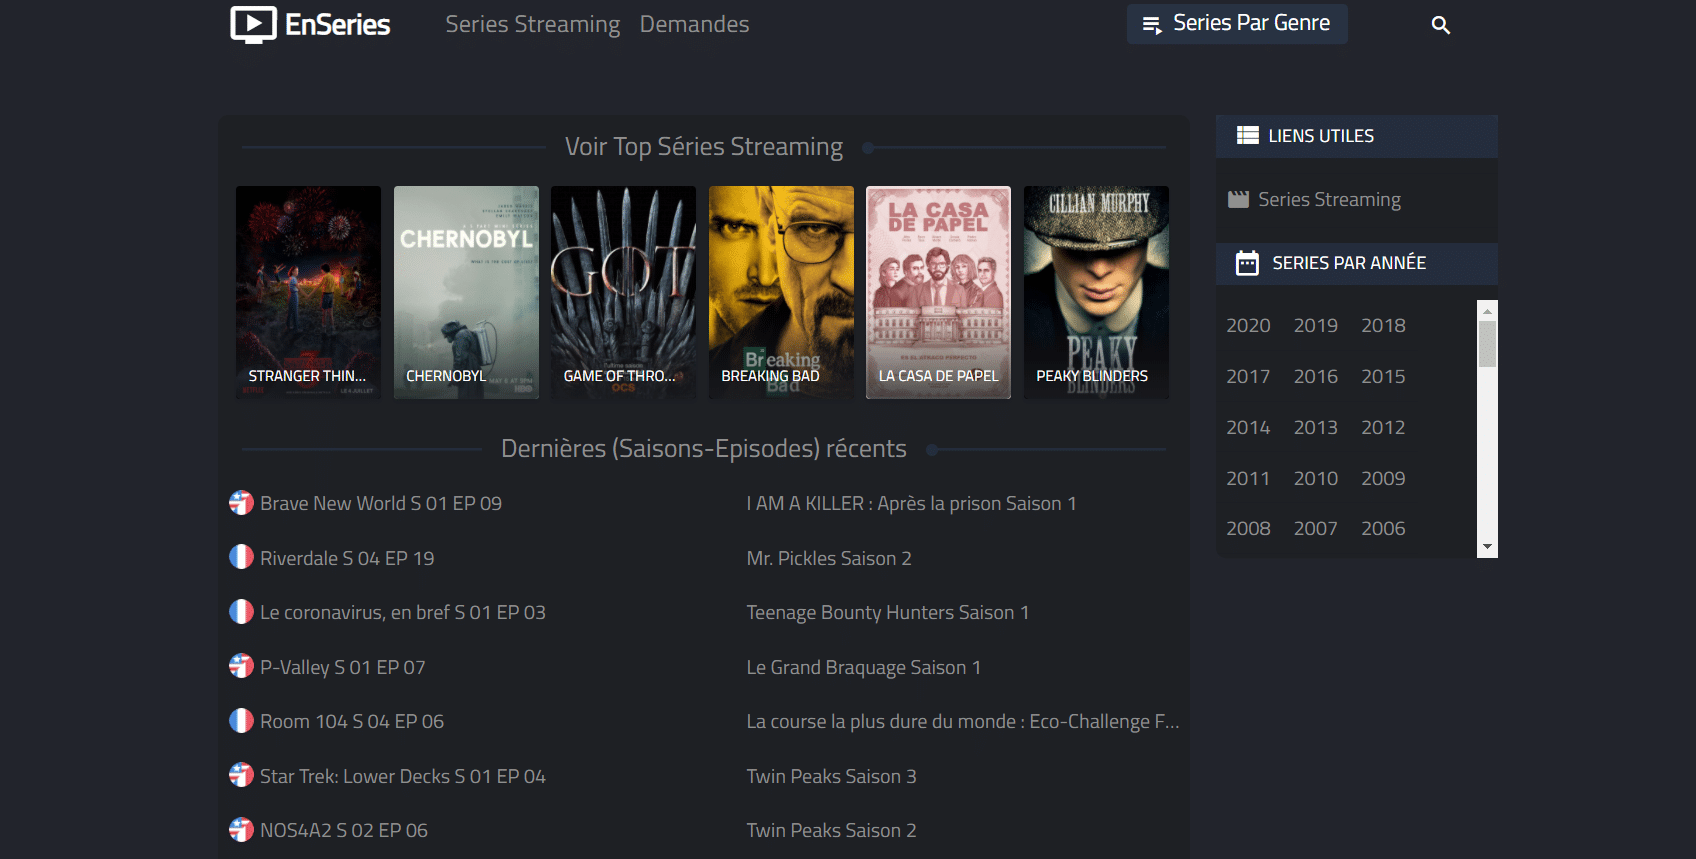Open I AM A KILLER Saison 1
This screenshot has height=859, width=1696.
tap(911, 504)
